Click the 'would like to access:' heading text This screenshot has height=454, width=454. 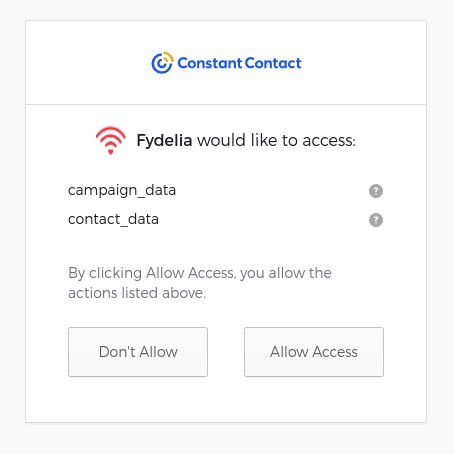point(276,140)
